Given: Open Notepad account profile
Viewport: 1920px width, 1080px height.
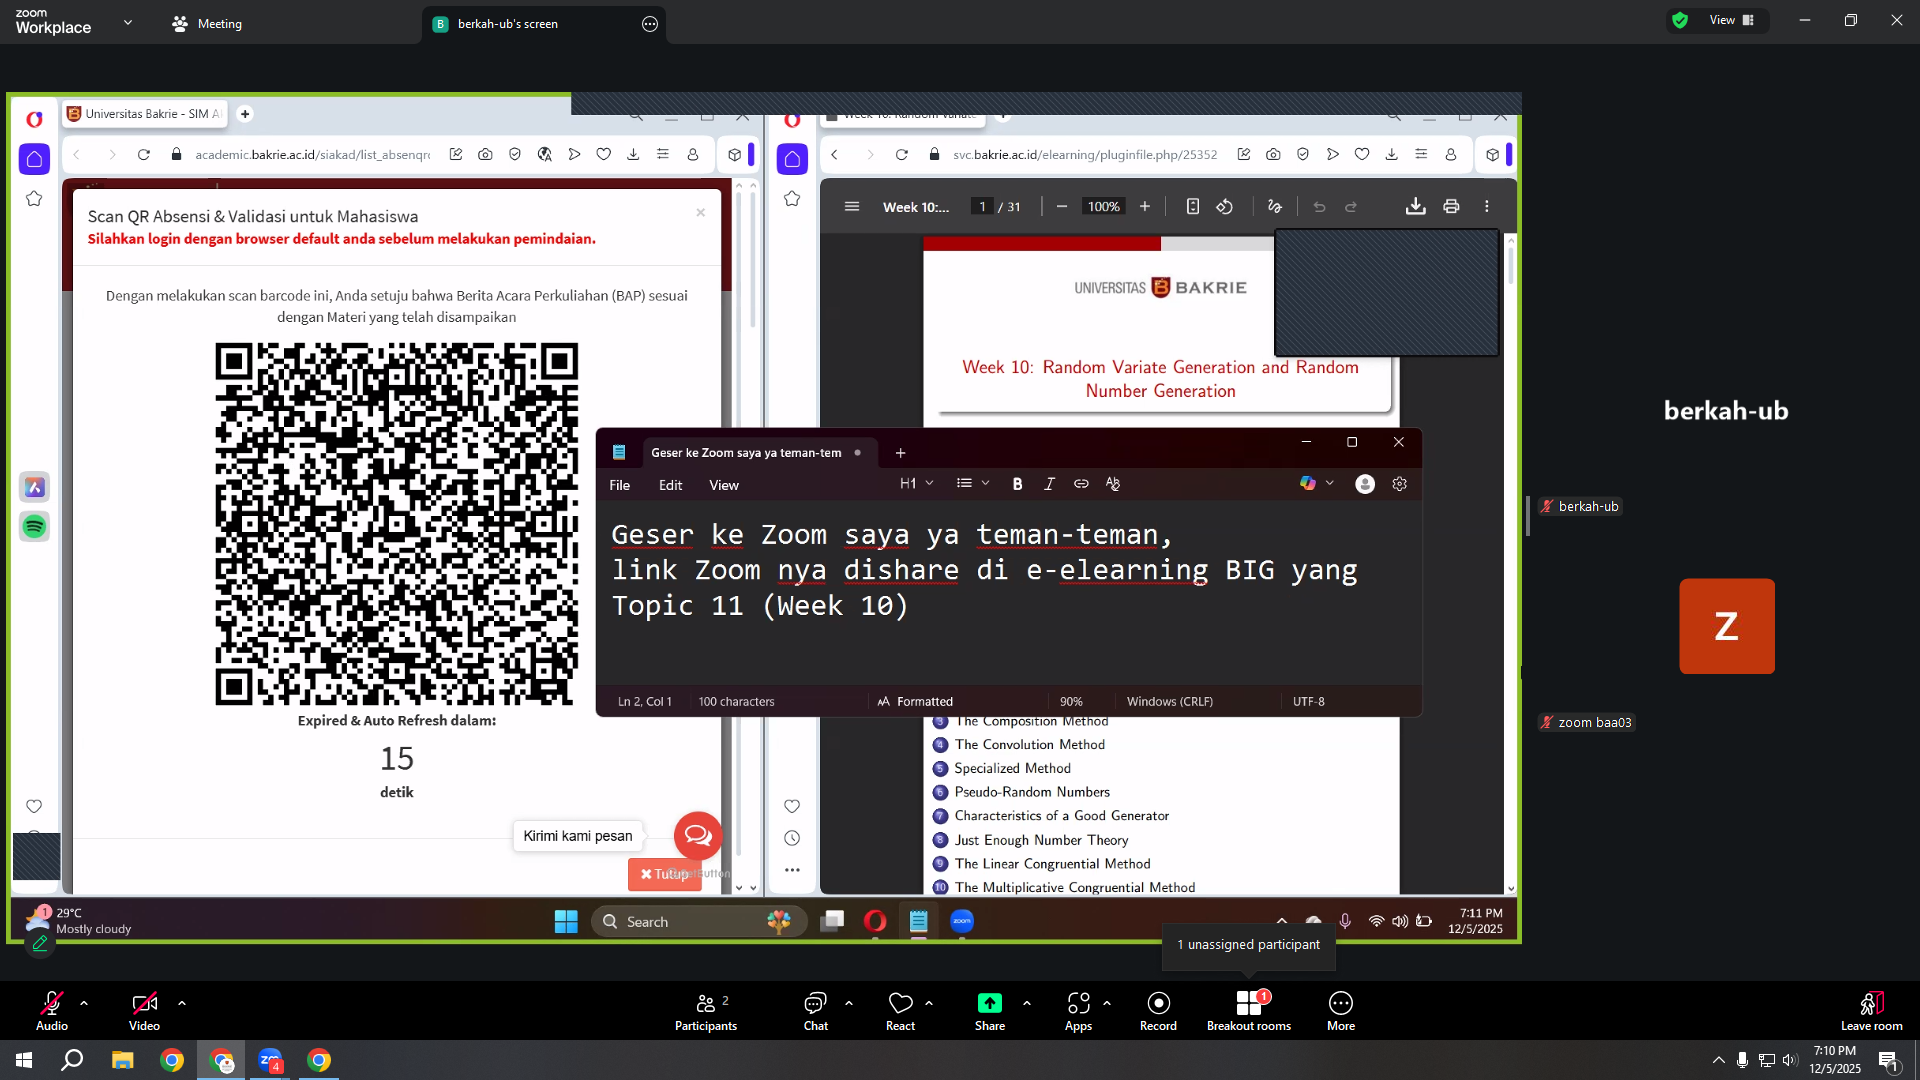Looking at the screenshot, I should coord(1365,484).
